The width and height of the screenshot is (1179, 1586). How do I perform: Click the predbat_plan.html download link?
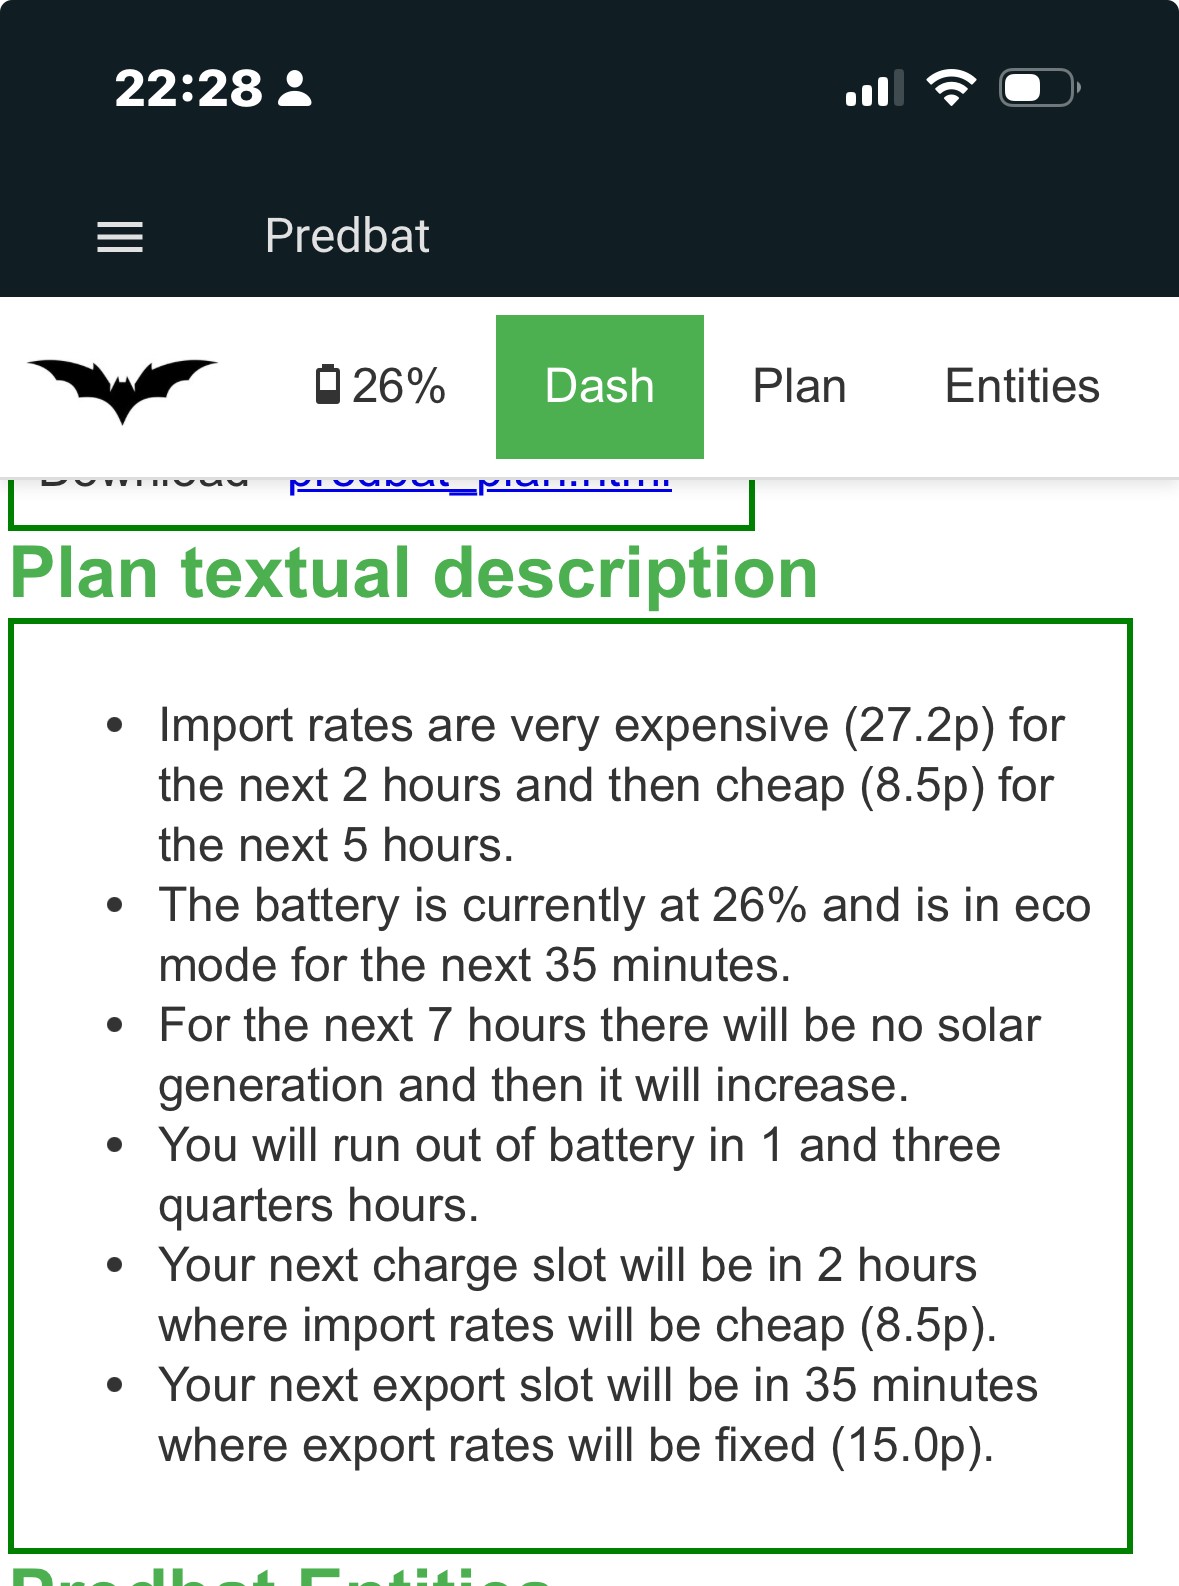pyautogui.click(x=480, y=485)
